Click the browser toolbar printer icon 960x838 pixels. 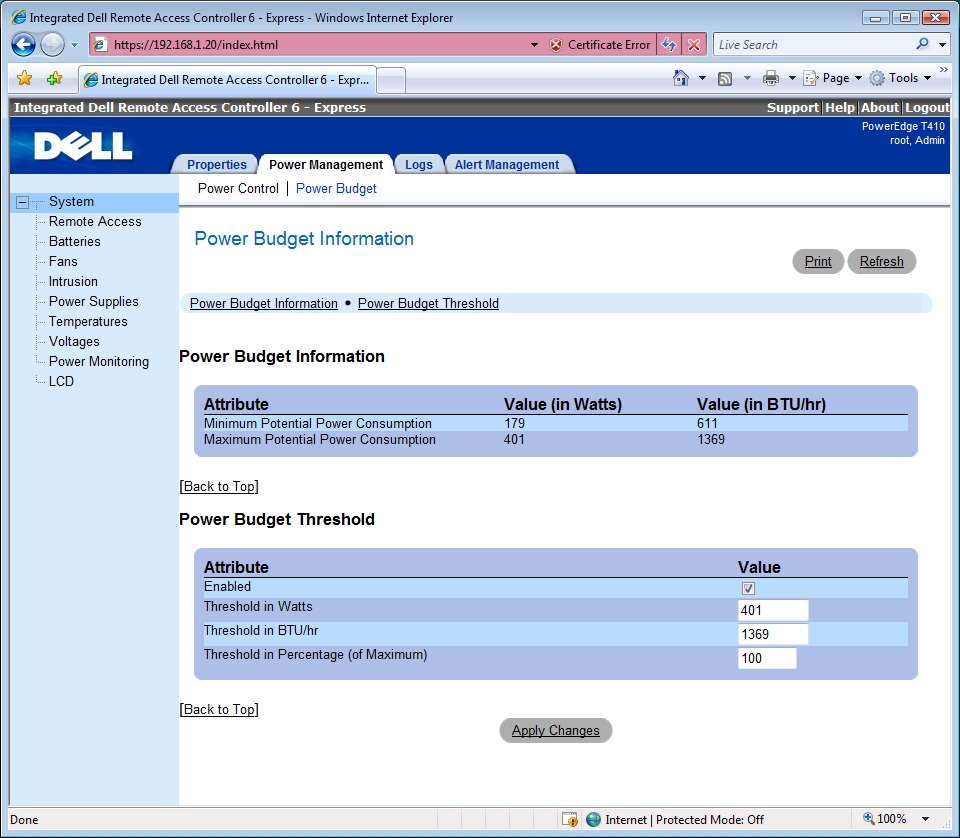tap(771, 78)
